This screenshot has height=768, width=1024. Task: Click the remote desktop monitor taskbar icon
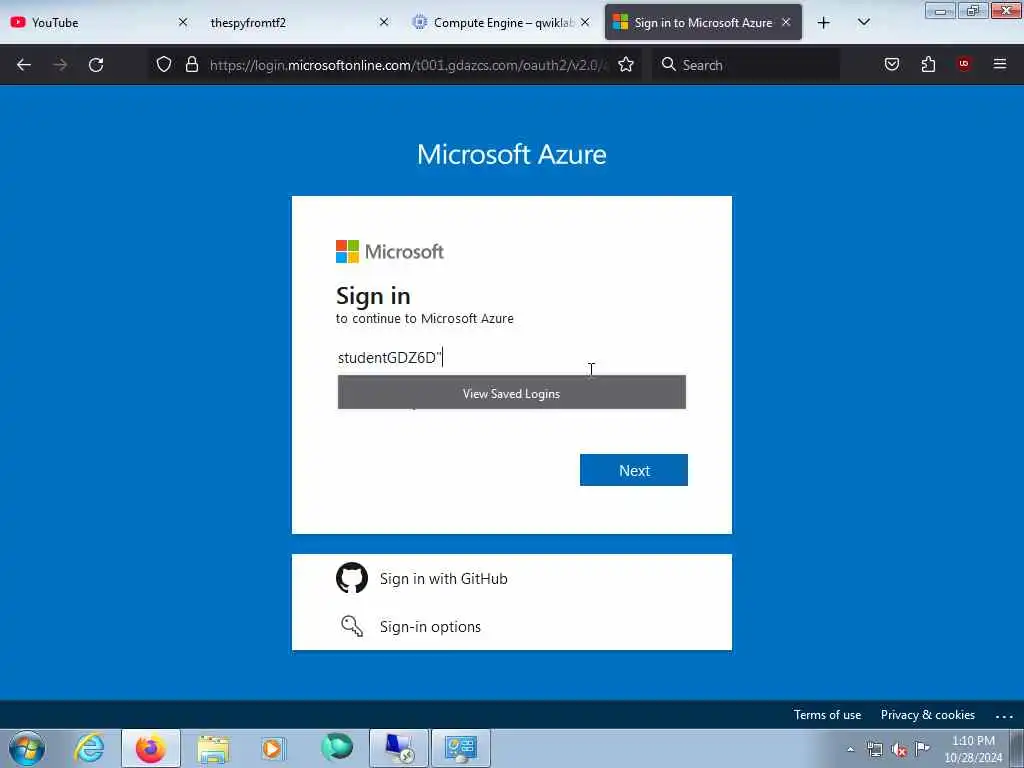coord(399,748)
